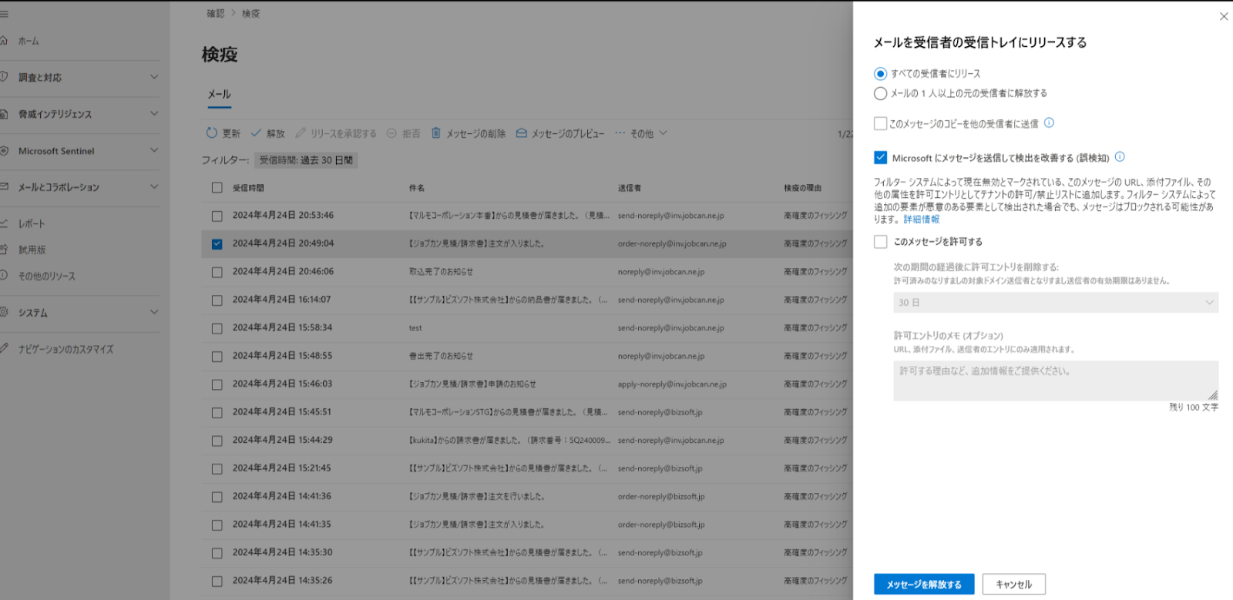Close the release panel with X icon
1233x600 pixels.
[x=1223, y=17]
